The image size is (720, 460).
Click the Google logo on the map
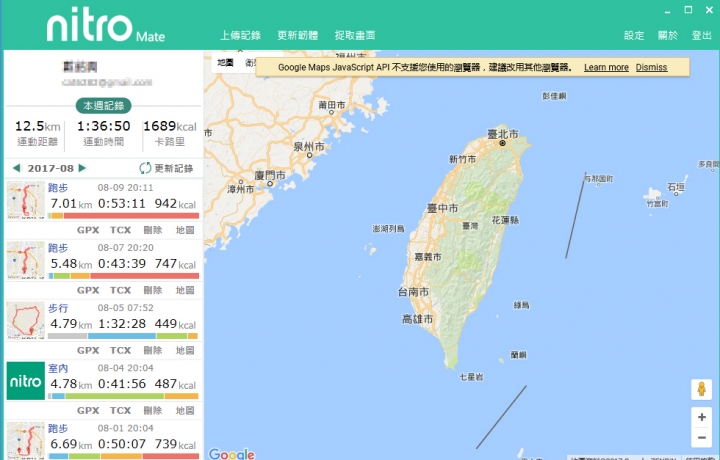coord(231,454)
